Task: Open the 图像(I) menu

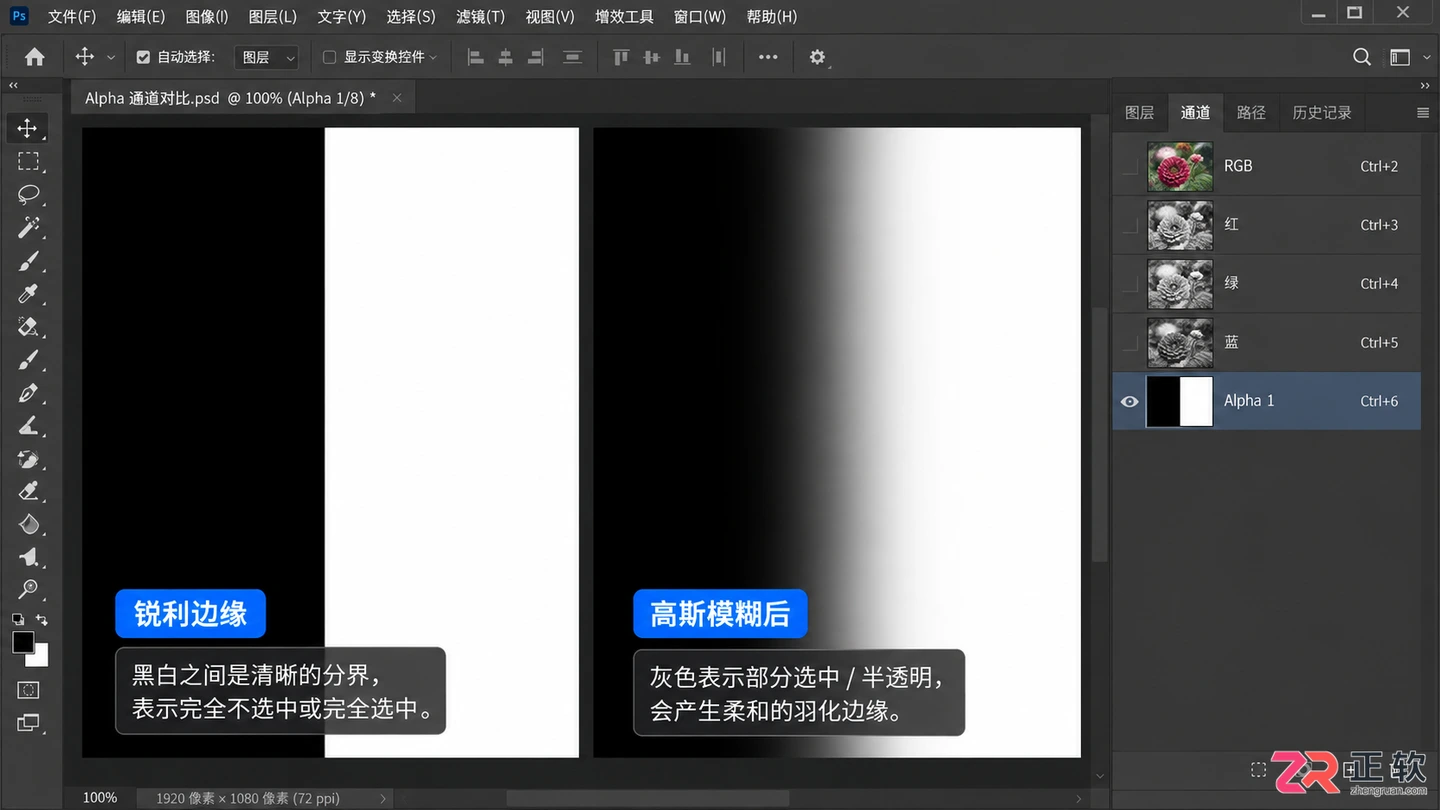Action: click(207, 16)
